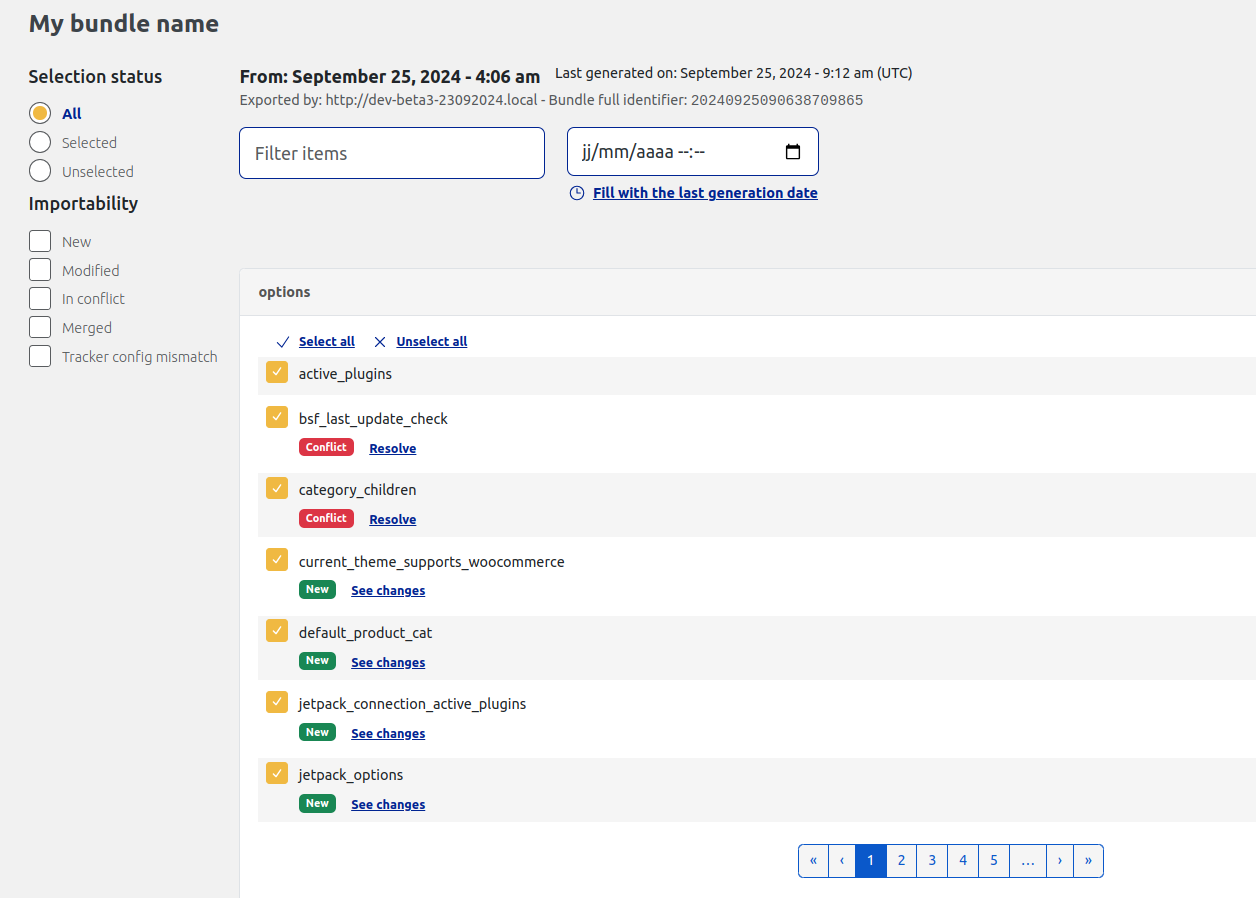This screenshot has height=898, width=1256.
Task: Tick the Modified importability checkbox
Action: tap(40, 270)
